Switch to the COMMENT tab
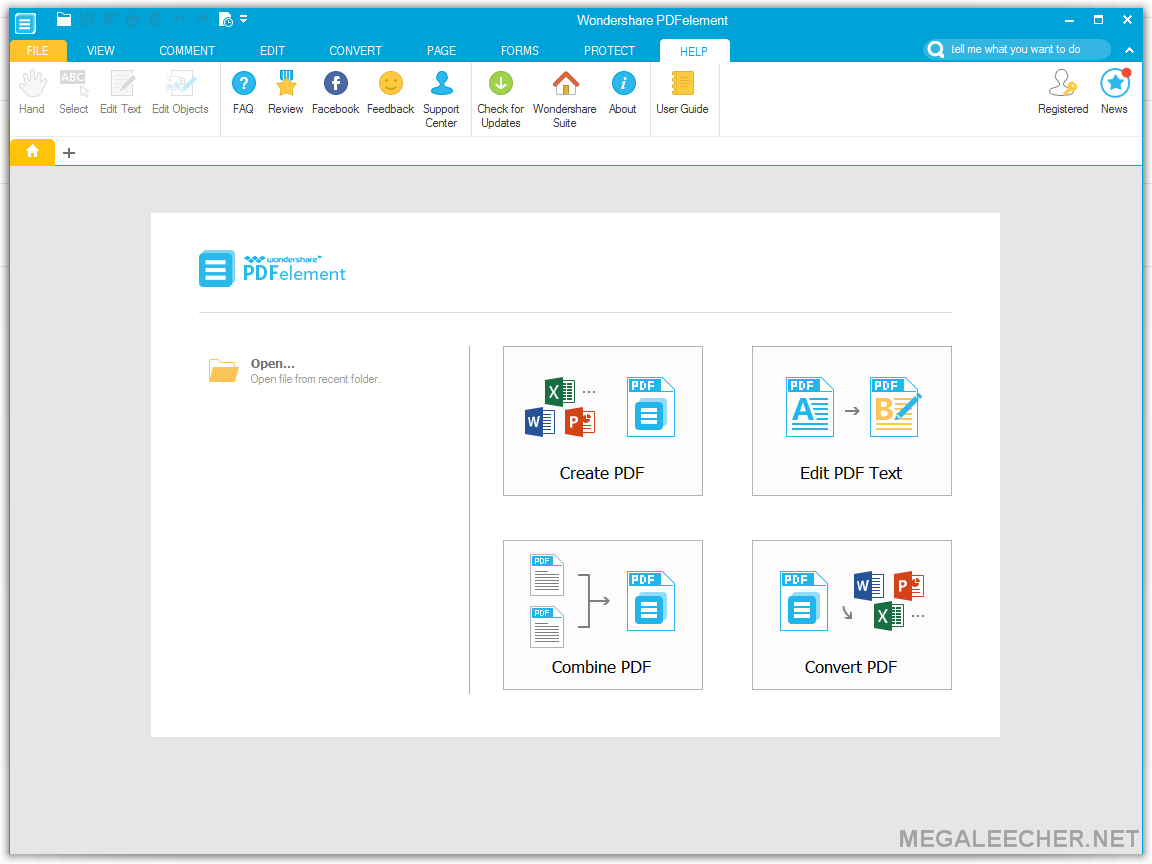1152x864 pixels. [x=187, y=51]
